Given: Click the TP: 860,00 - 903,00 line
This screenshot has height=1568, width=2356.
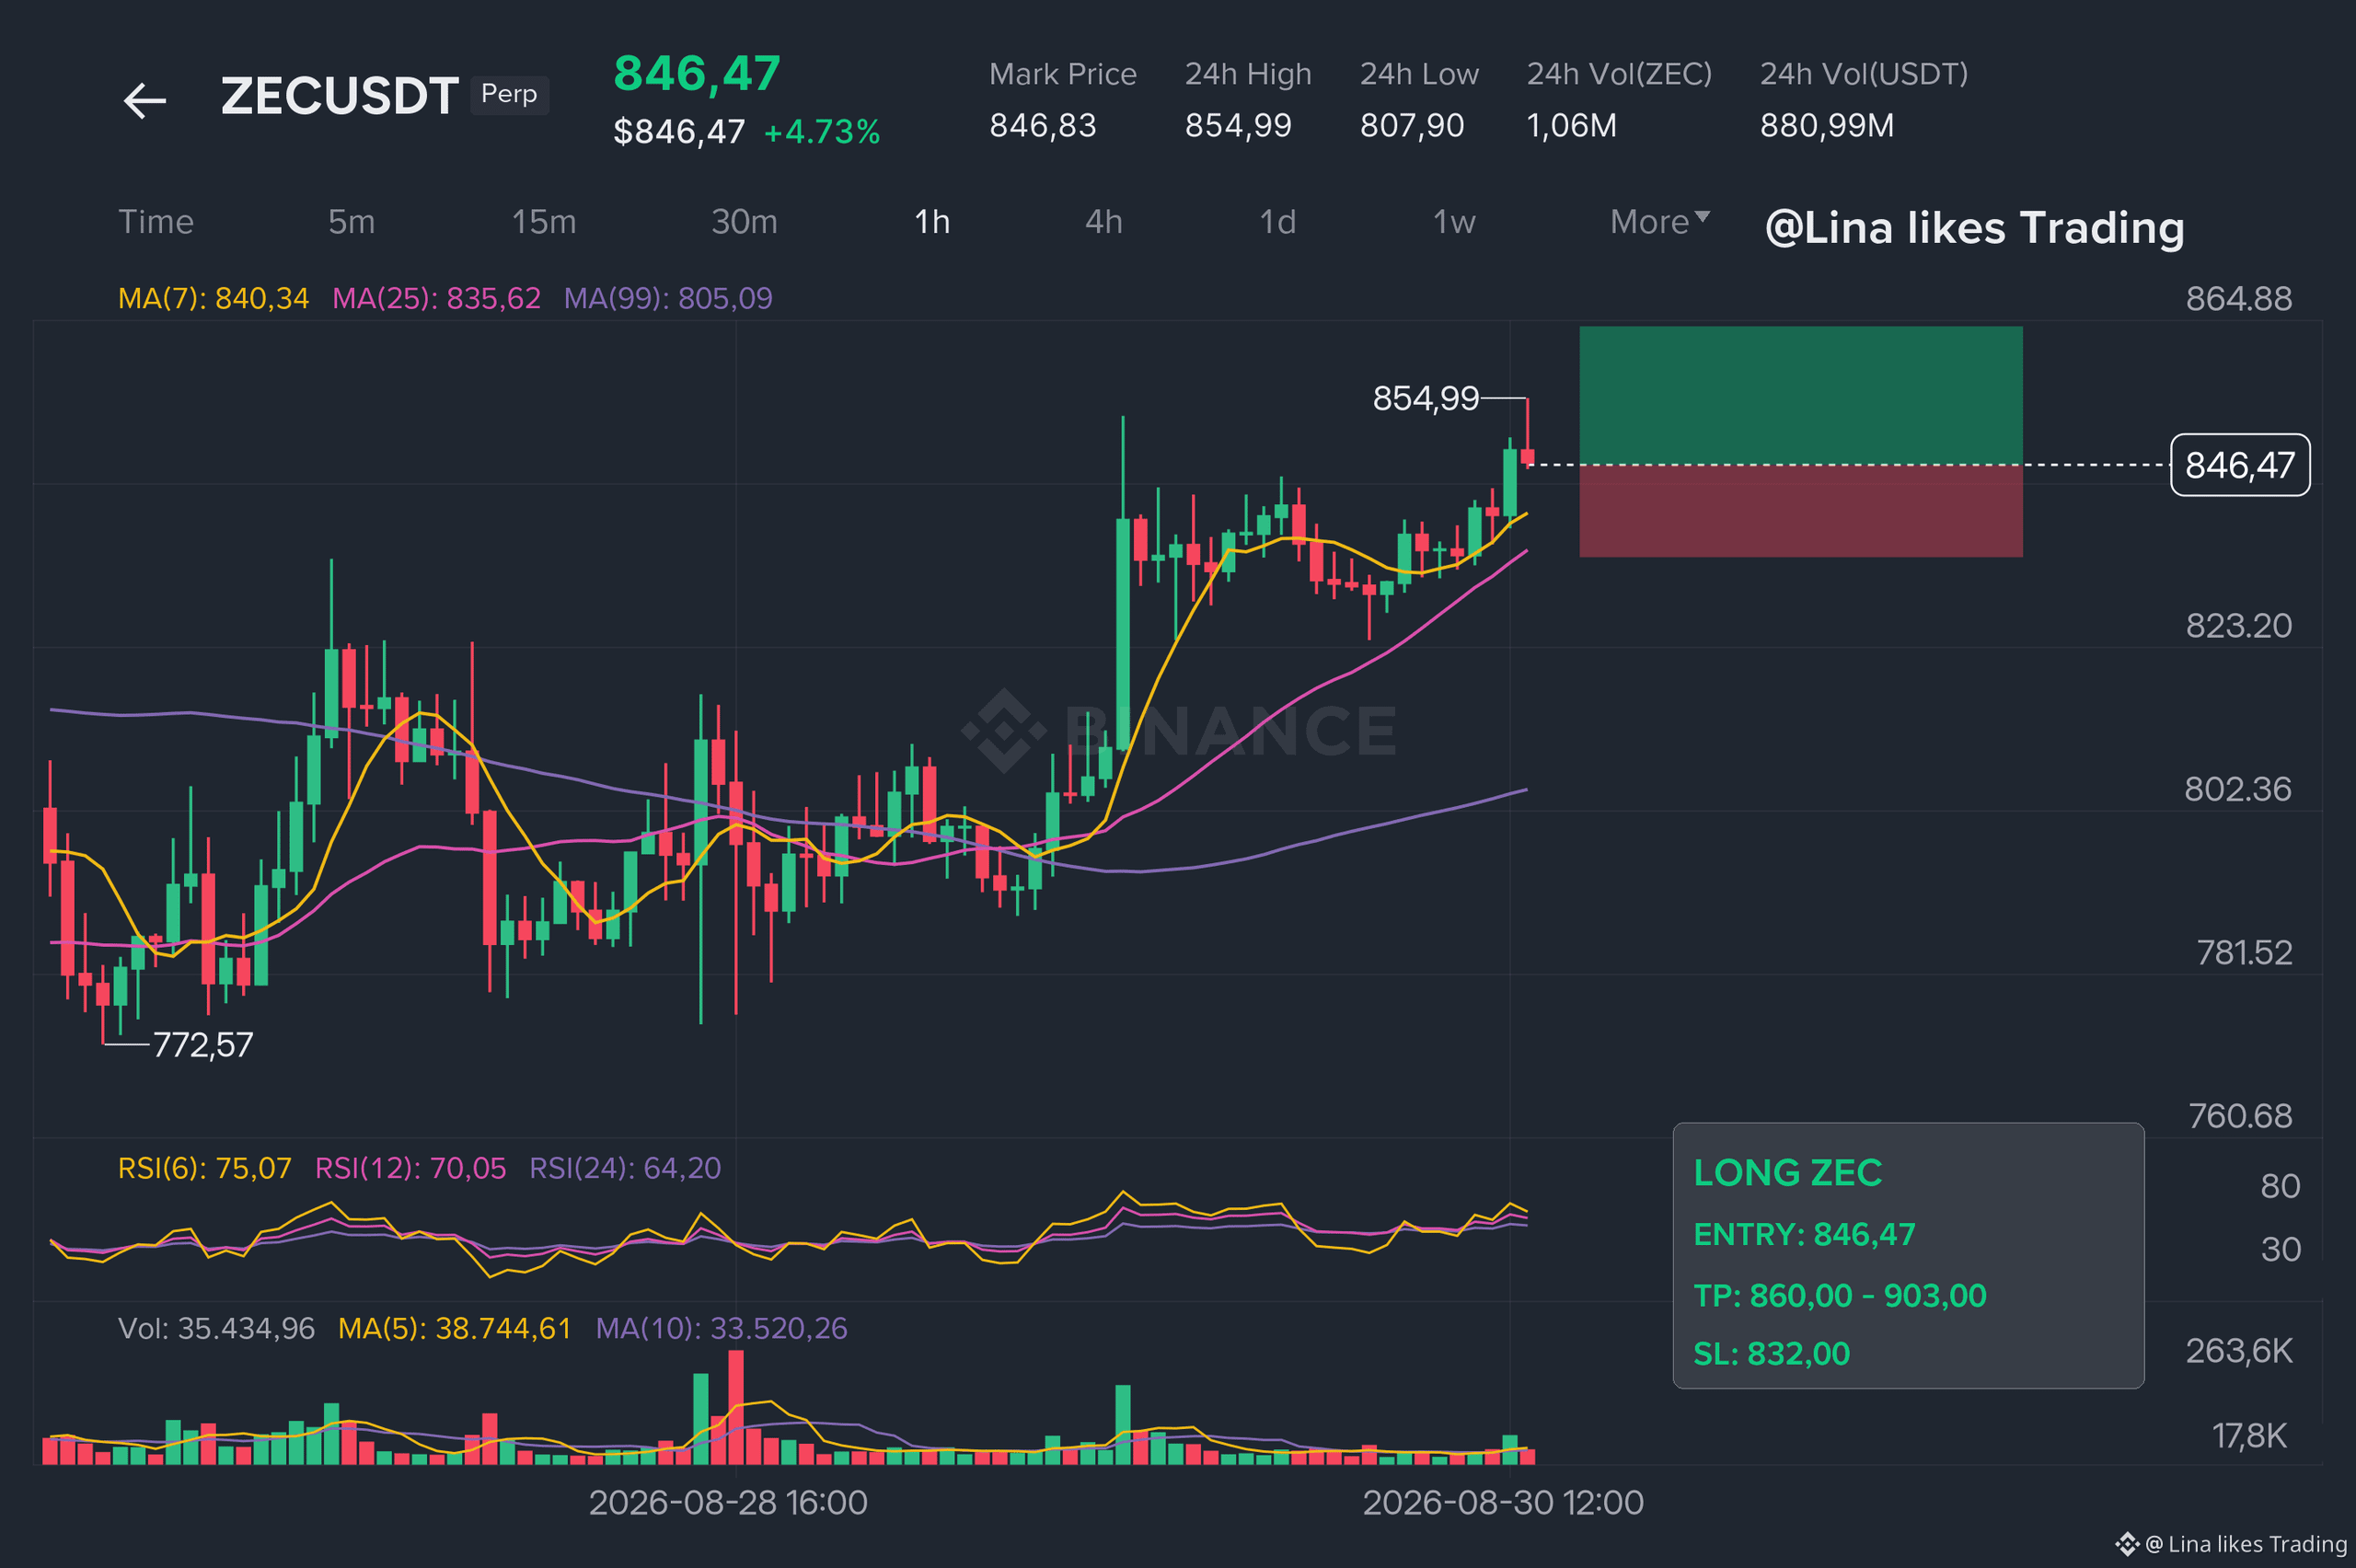Looking at the screenshot, I should click(1840, 1296).
